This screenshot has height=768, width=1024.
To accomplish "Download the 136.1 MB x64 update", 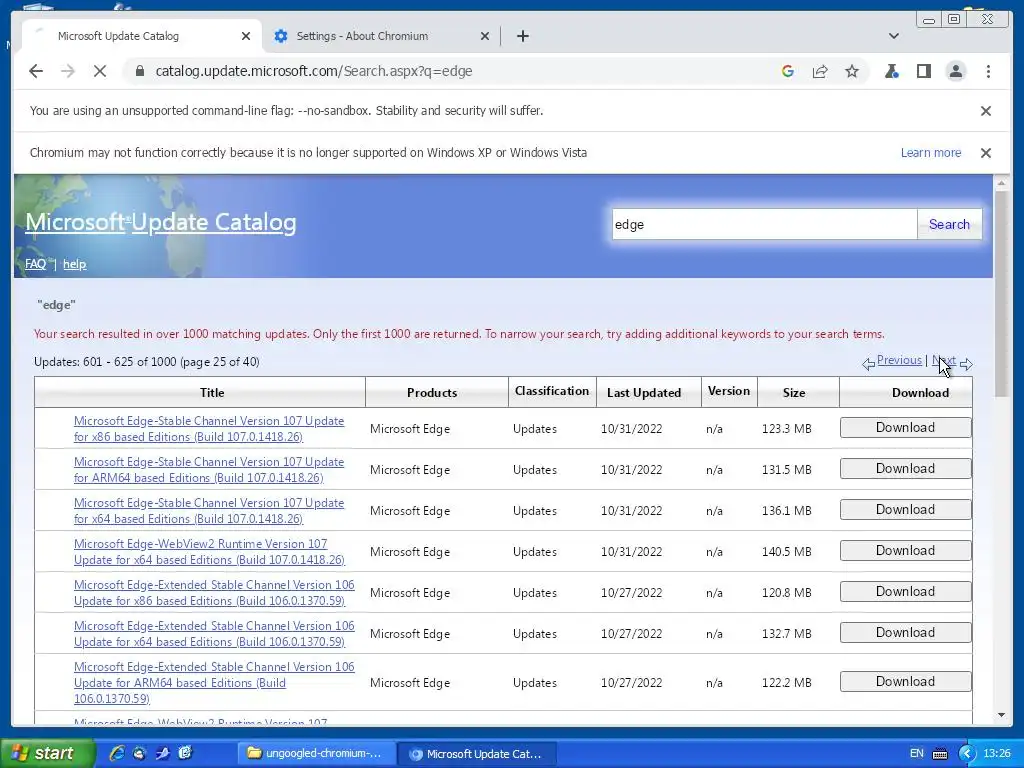I will click(905, 510).
